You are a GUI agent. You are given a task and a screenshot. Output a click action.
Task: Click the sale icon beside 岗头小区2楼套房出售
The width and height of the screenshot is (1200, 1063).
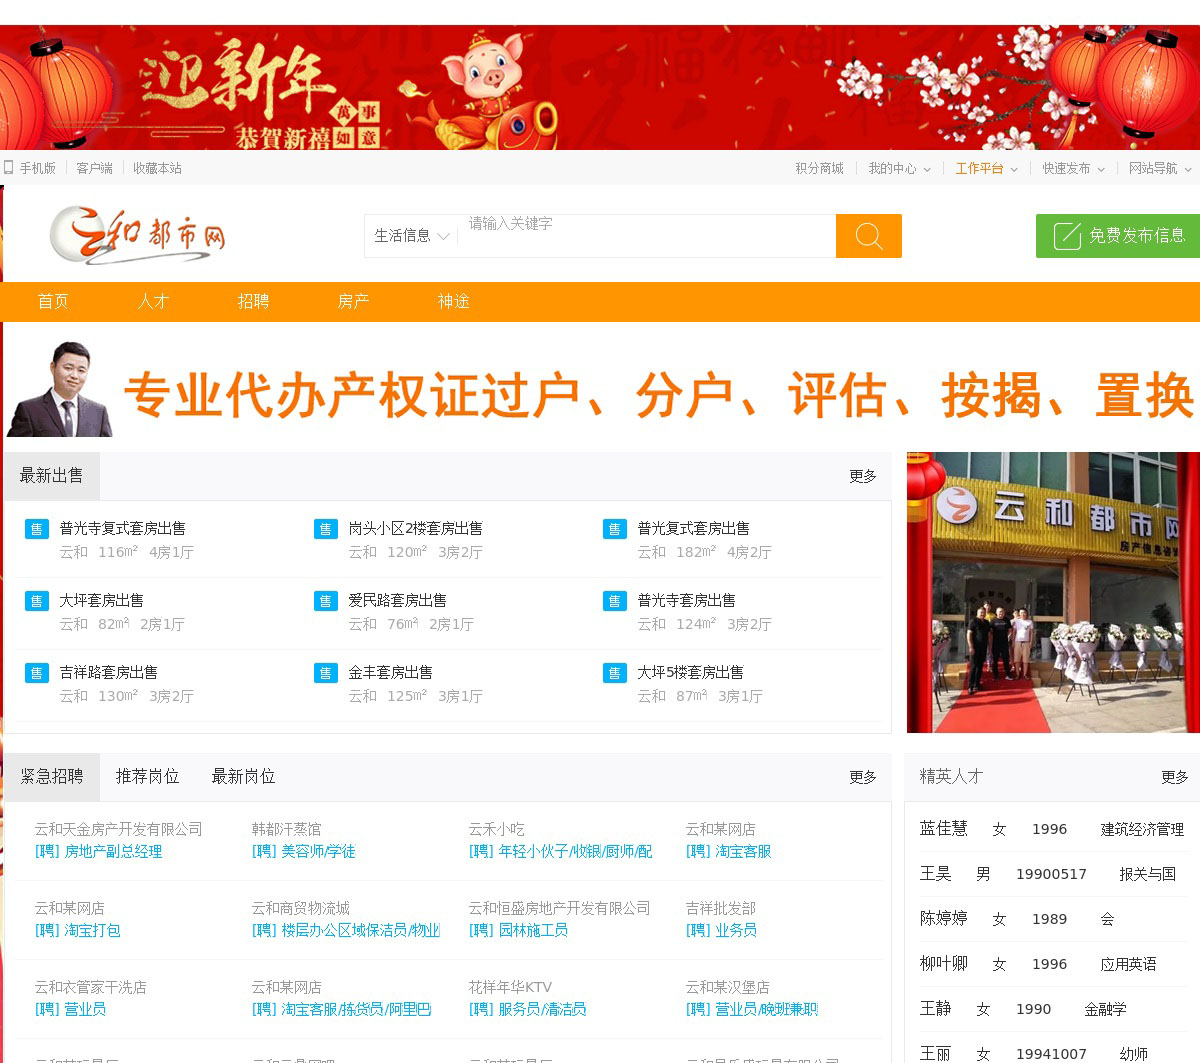pyautogui.click(x=325, y=529)
